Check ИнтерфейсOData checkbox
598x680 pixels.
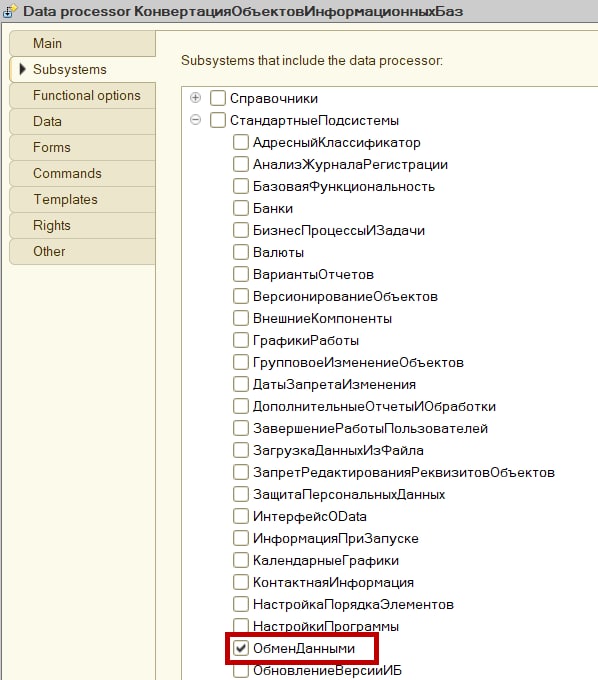241,516
